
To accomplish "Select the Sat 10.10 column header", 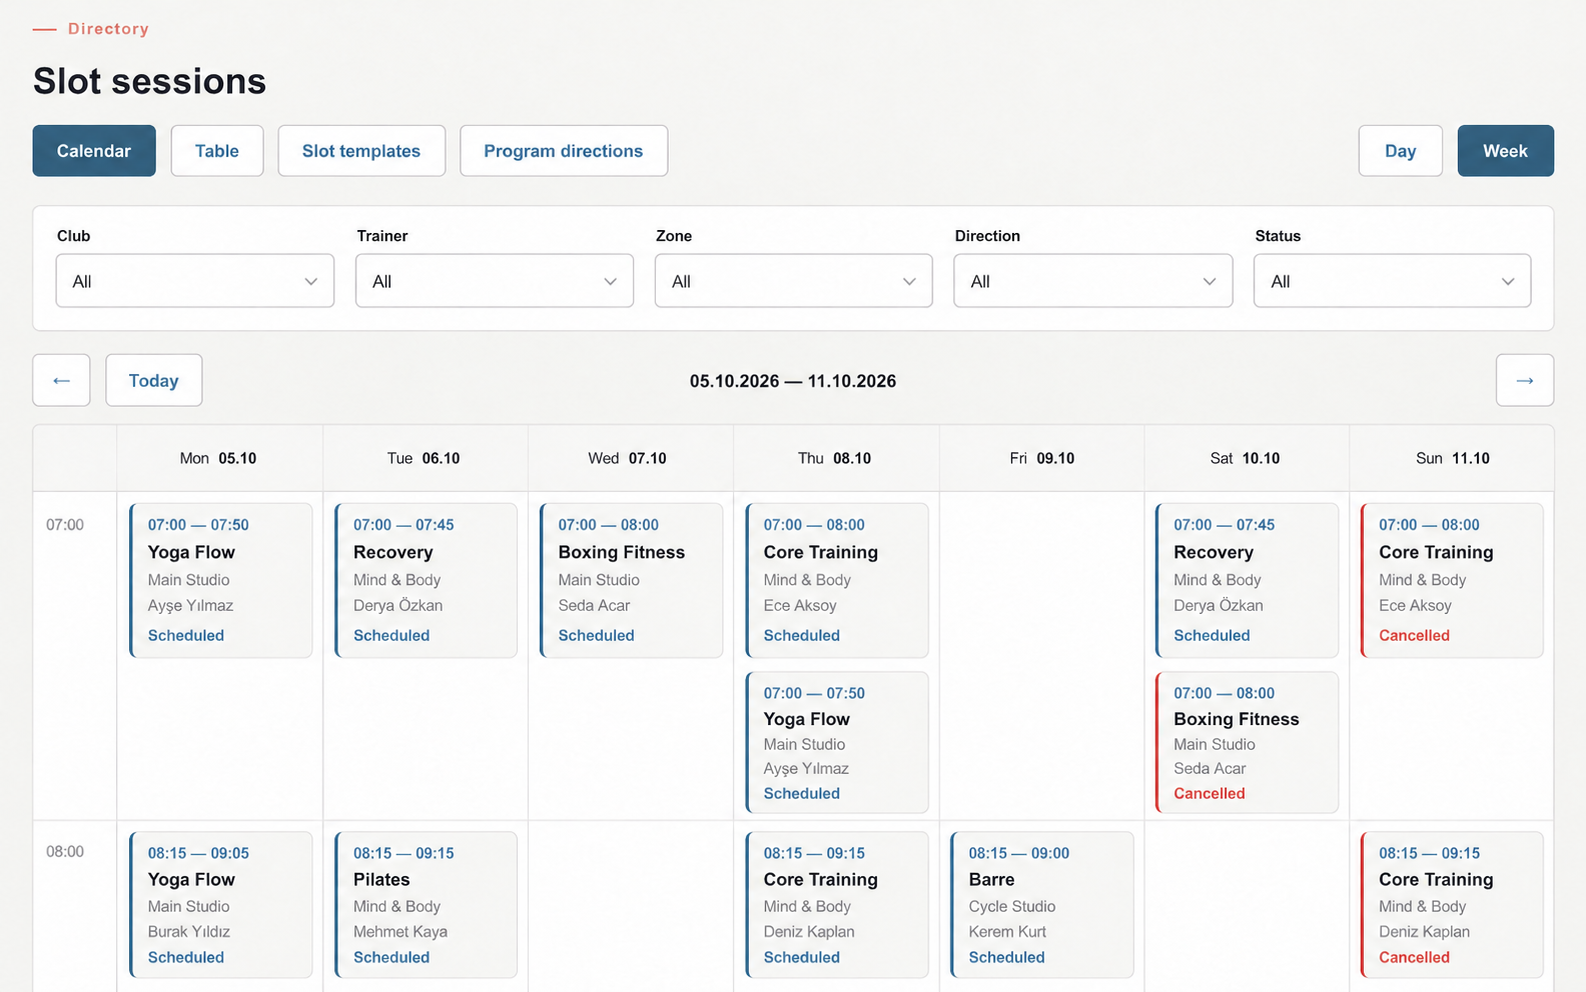I will [x=1245, y=458].
